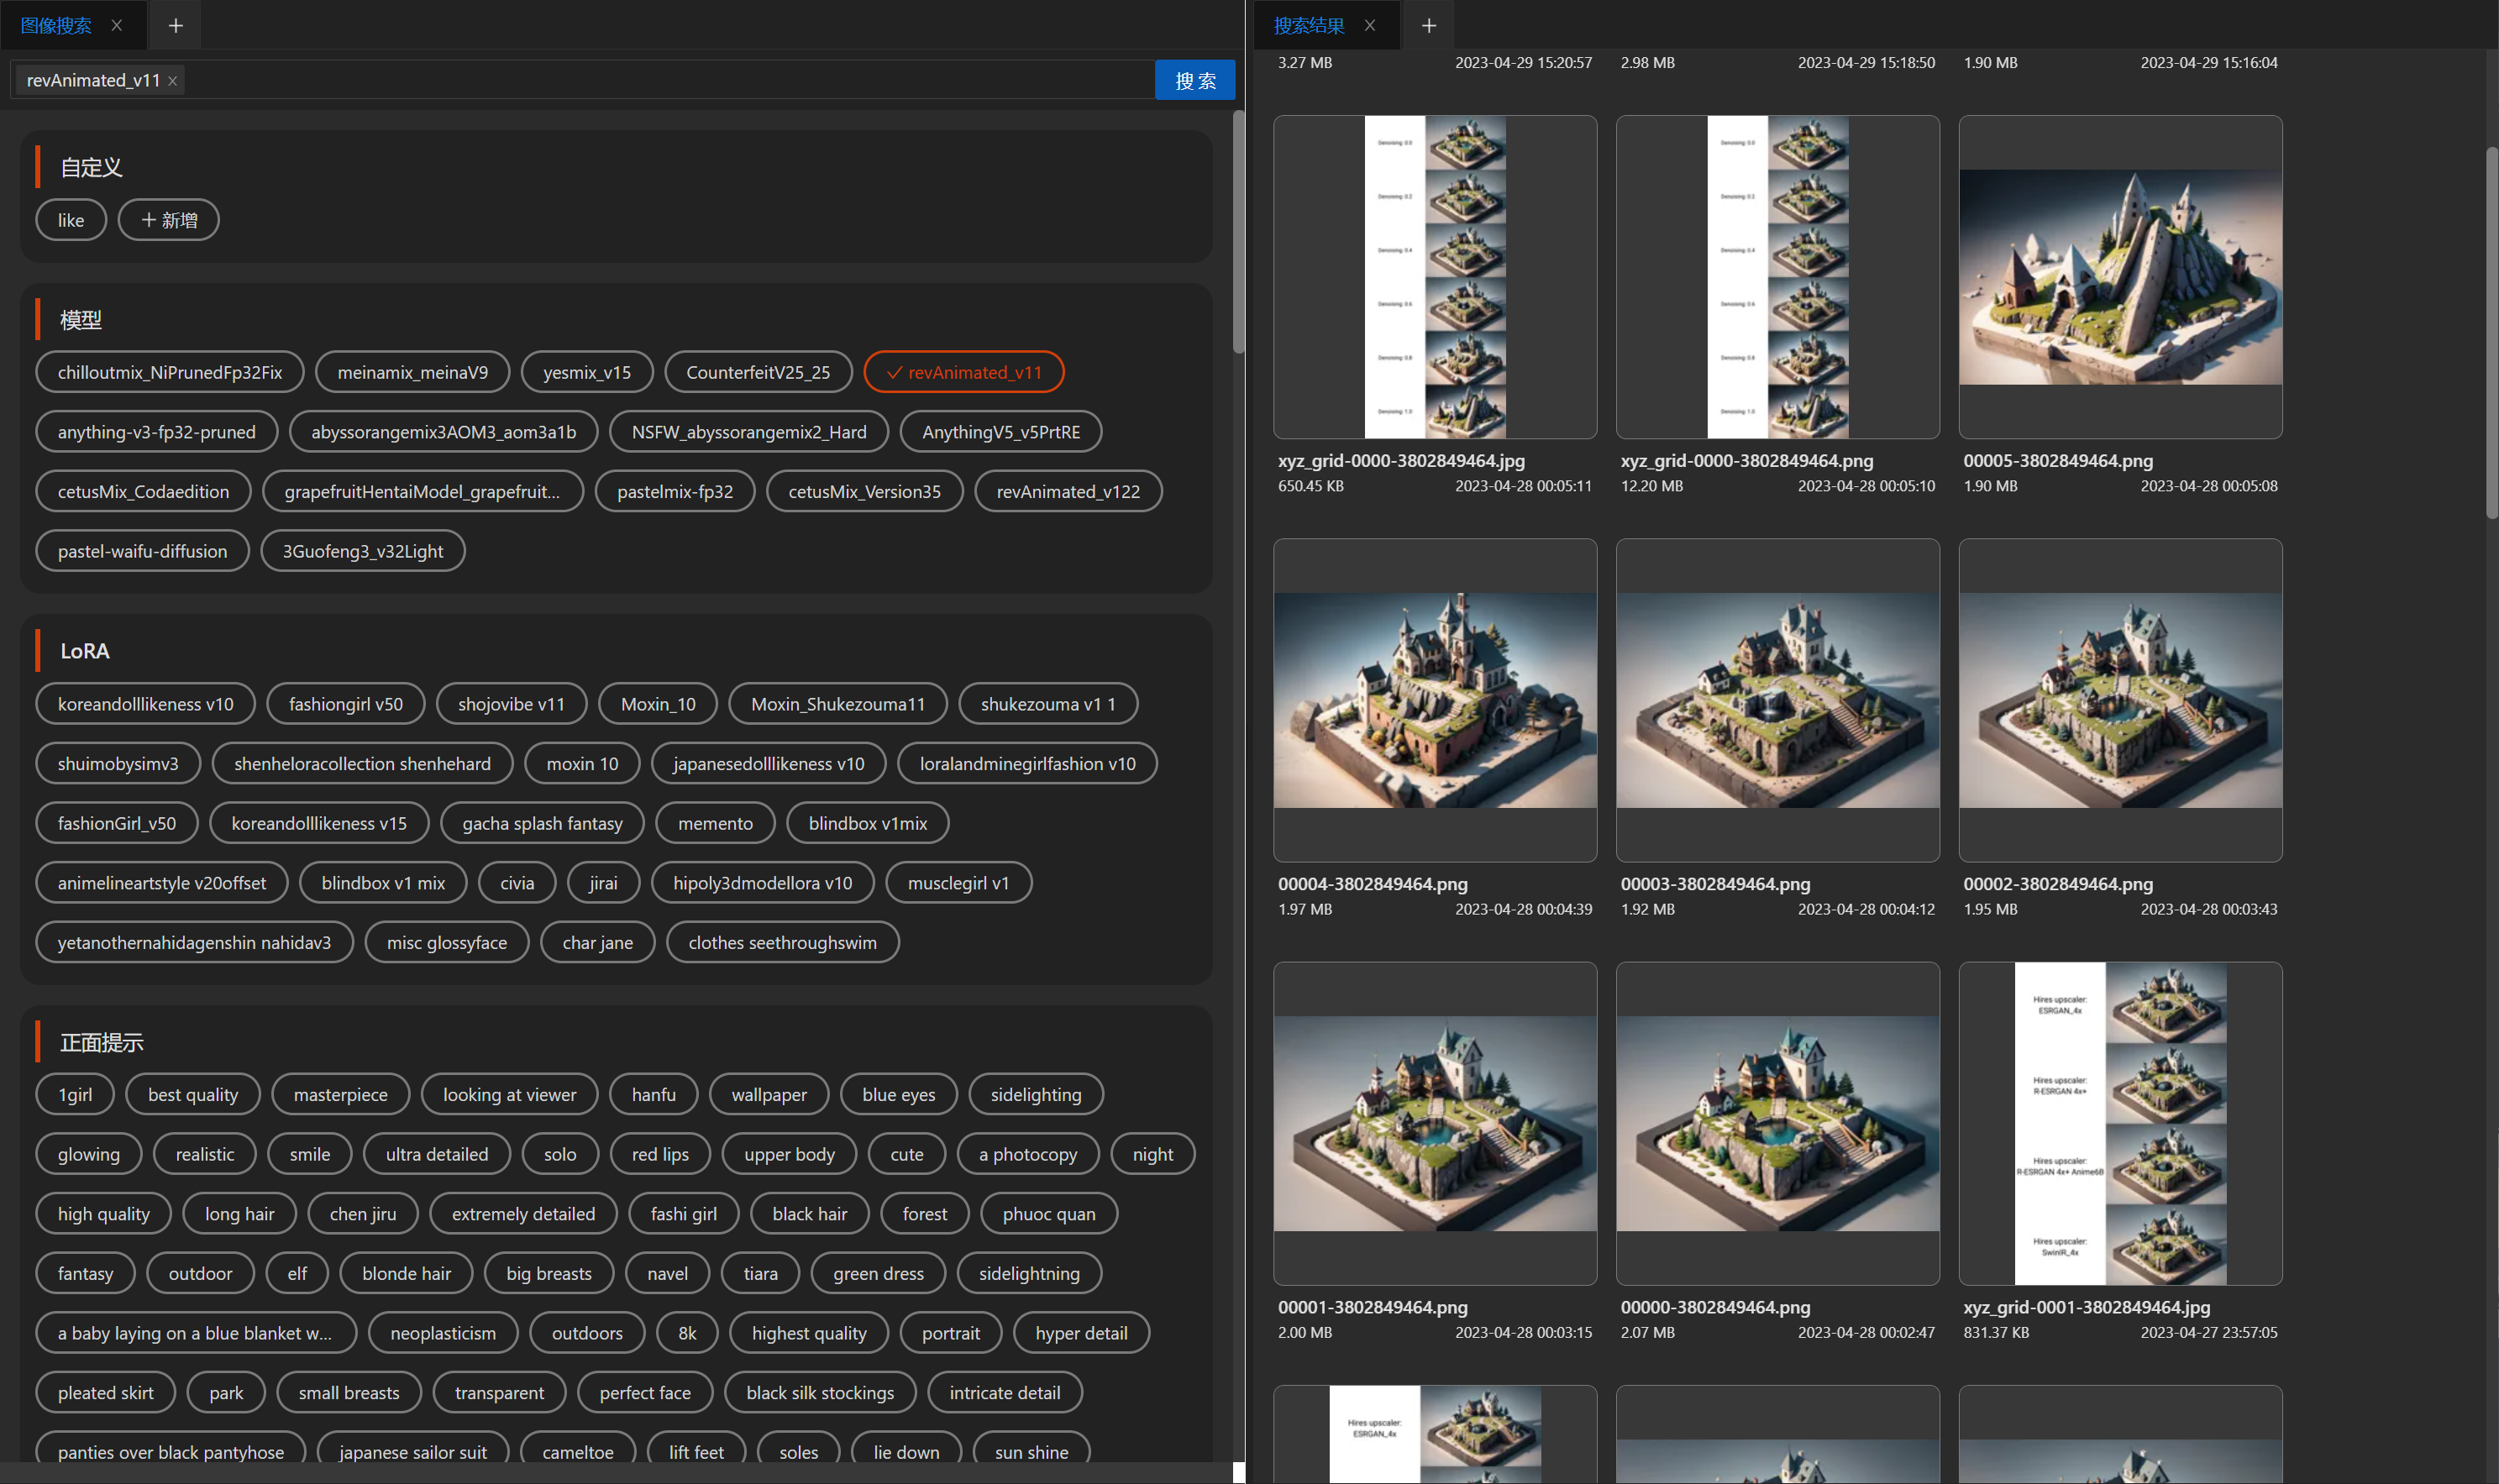Select cetusMix_Codaedition model tag

tap(144, 491)
